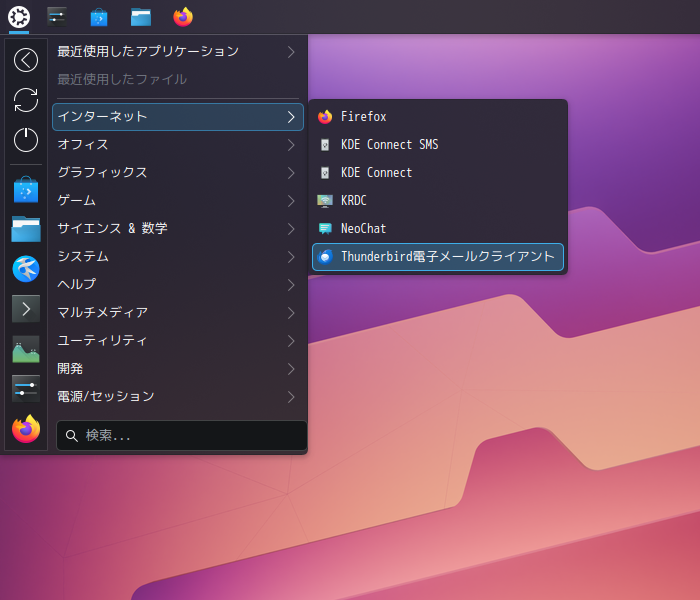Expand the 電源/セッション category
This screenshot has height=600, width=700.
pyautogui.click(x=178, y=396)
